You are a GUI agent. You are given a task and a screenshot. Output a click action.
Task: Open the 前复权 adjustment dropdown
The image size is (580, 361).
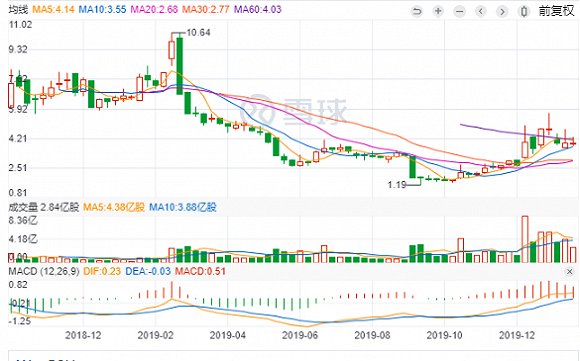pyautogui.click(x=556, y=11)
